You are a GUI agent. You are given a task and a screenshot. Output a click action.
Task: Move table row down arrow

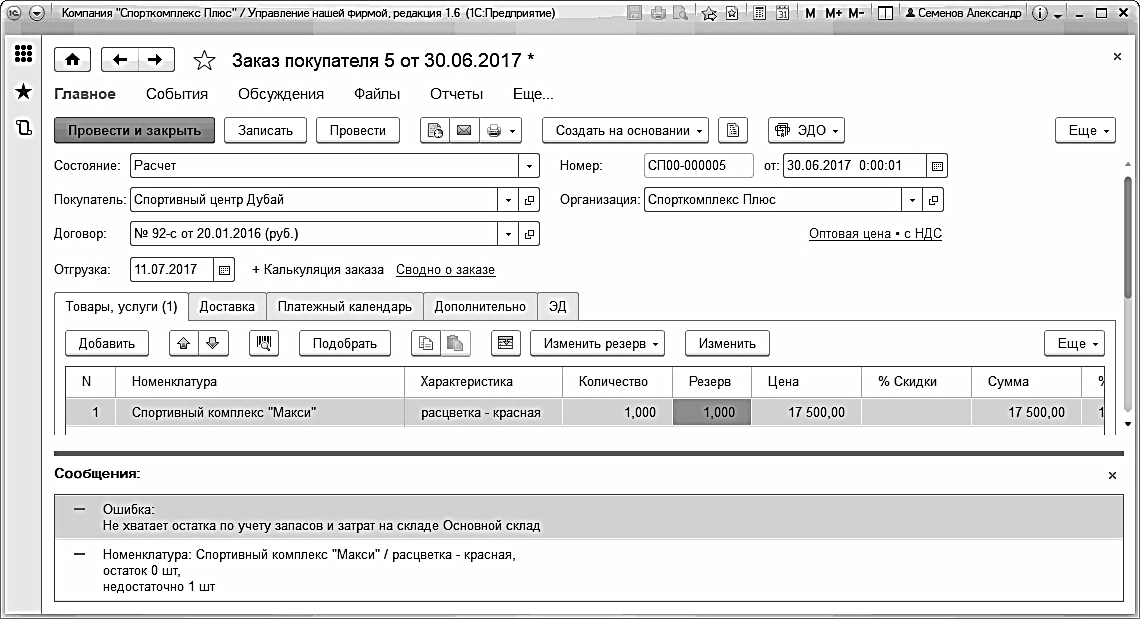[x=213, y=343]
